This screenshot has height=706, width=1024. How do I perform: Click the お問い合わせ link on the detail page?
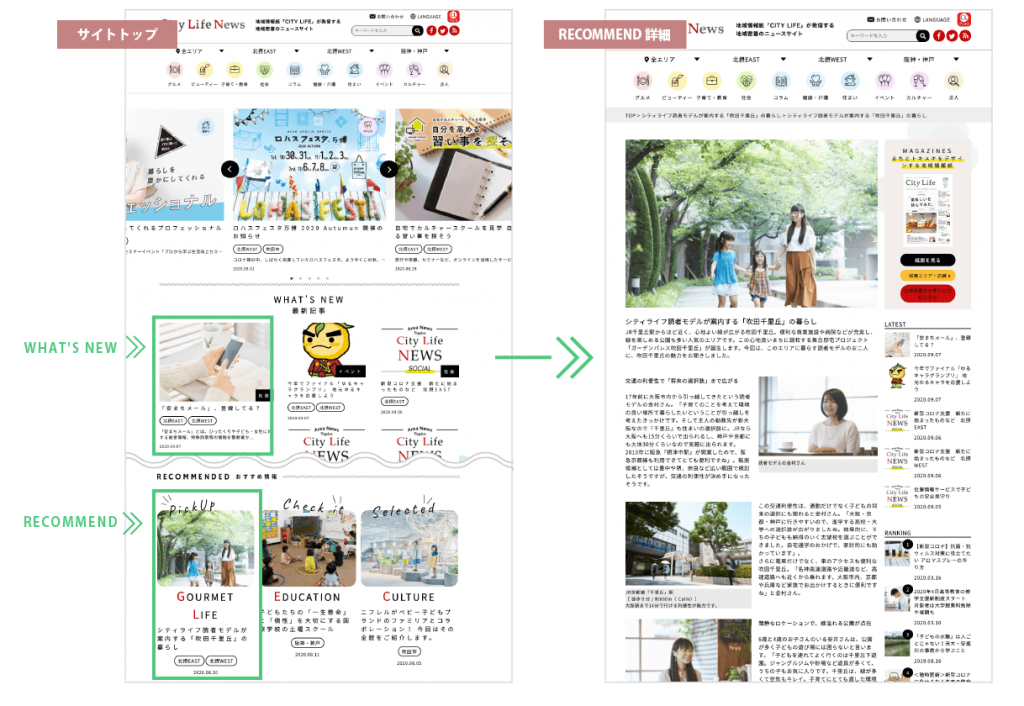(886, 20)
